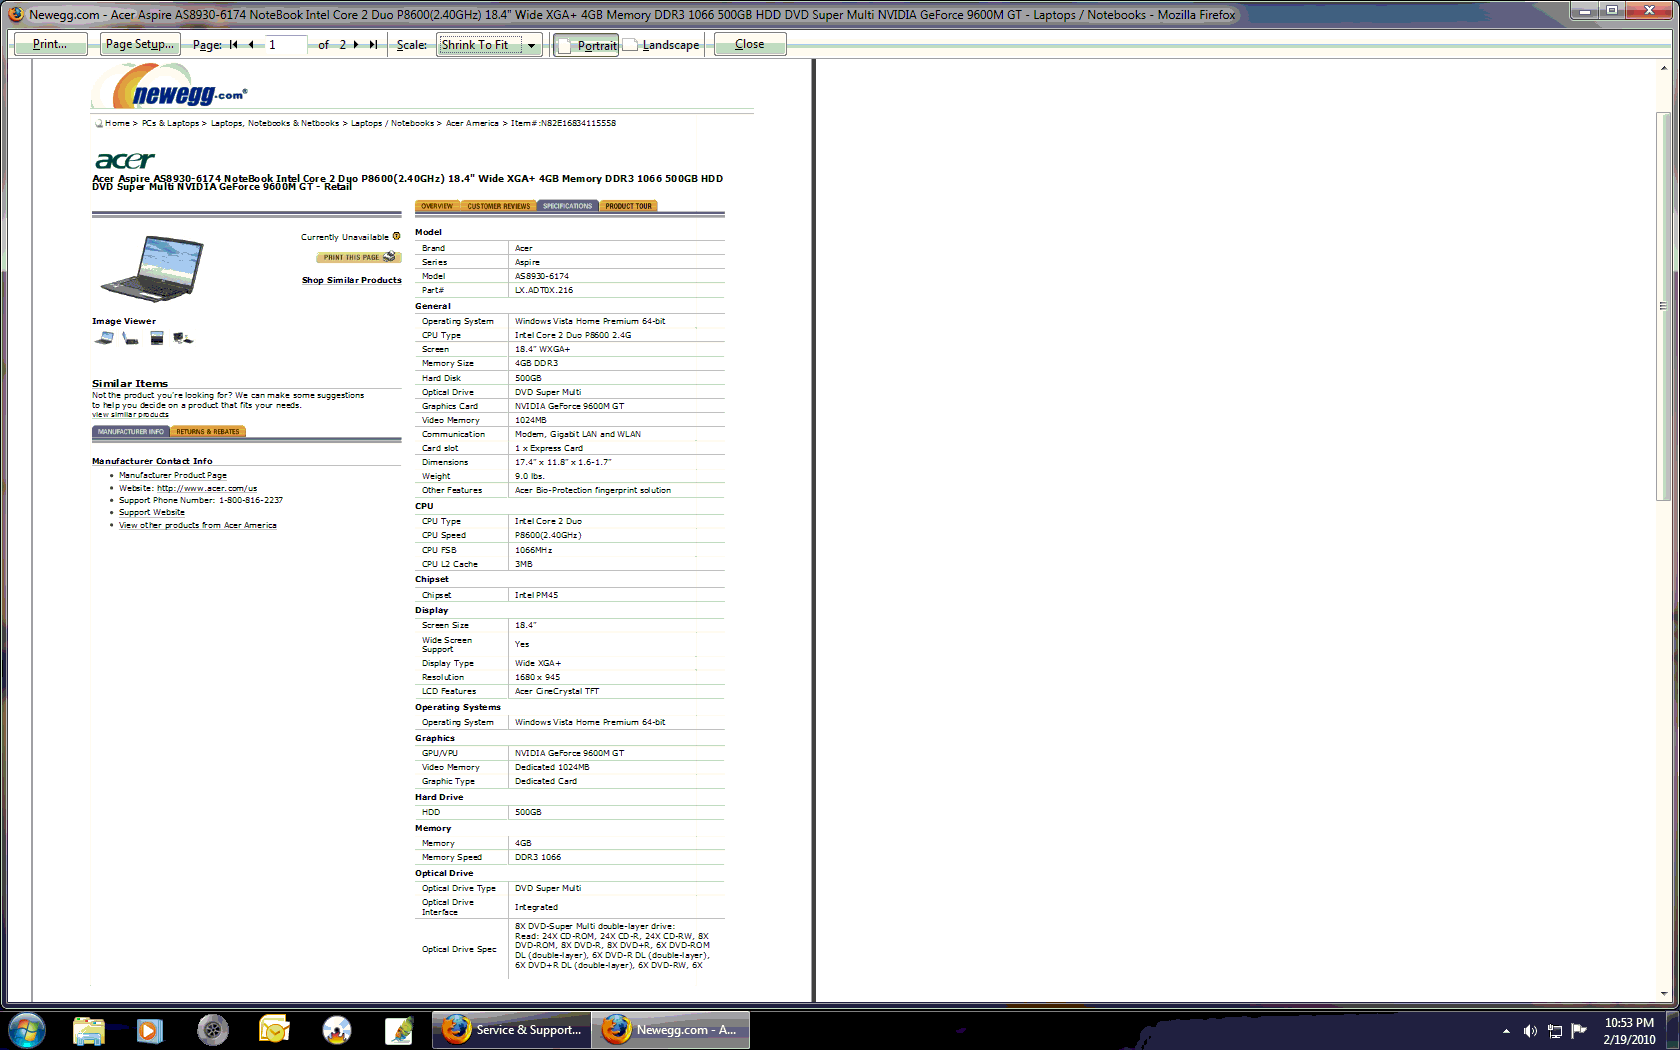Open the gray wheel-icon taskbar app

click(212, 1030)
